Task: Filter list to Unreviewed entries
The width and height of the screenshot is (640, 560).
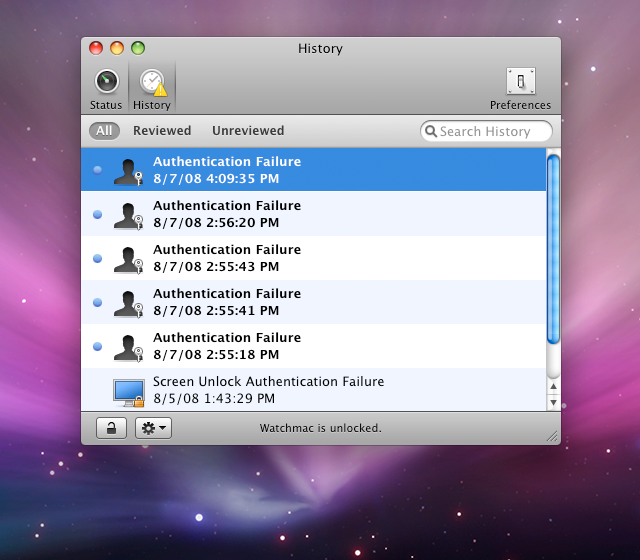Action: [248, 131]
